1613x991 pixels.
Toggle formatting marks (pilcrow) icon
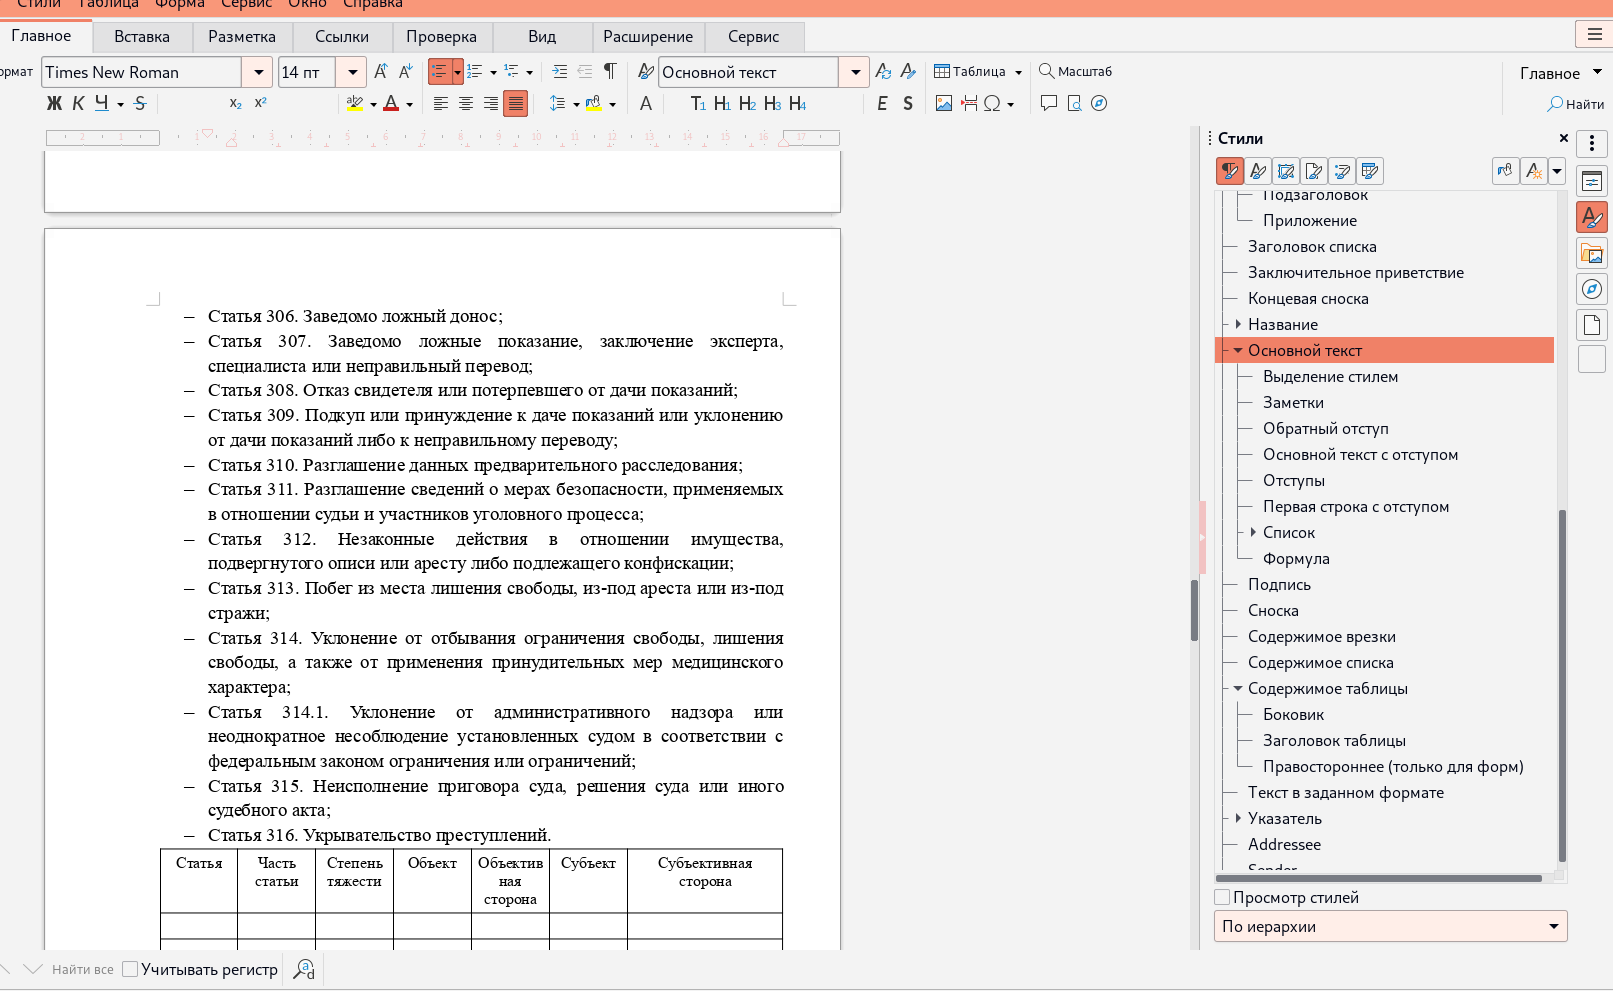click(x=610, y=72)
